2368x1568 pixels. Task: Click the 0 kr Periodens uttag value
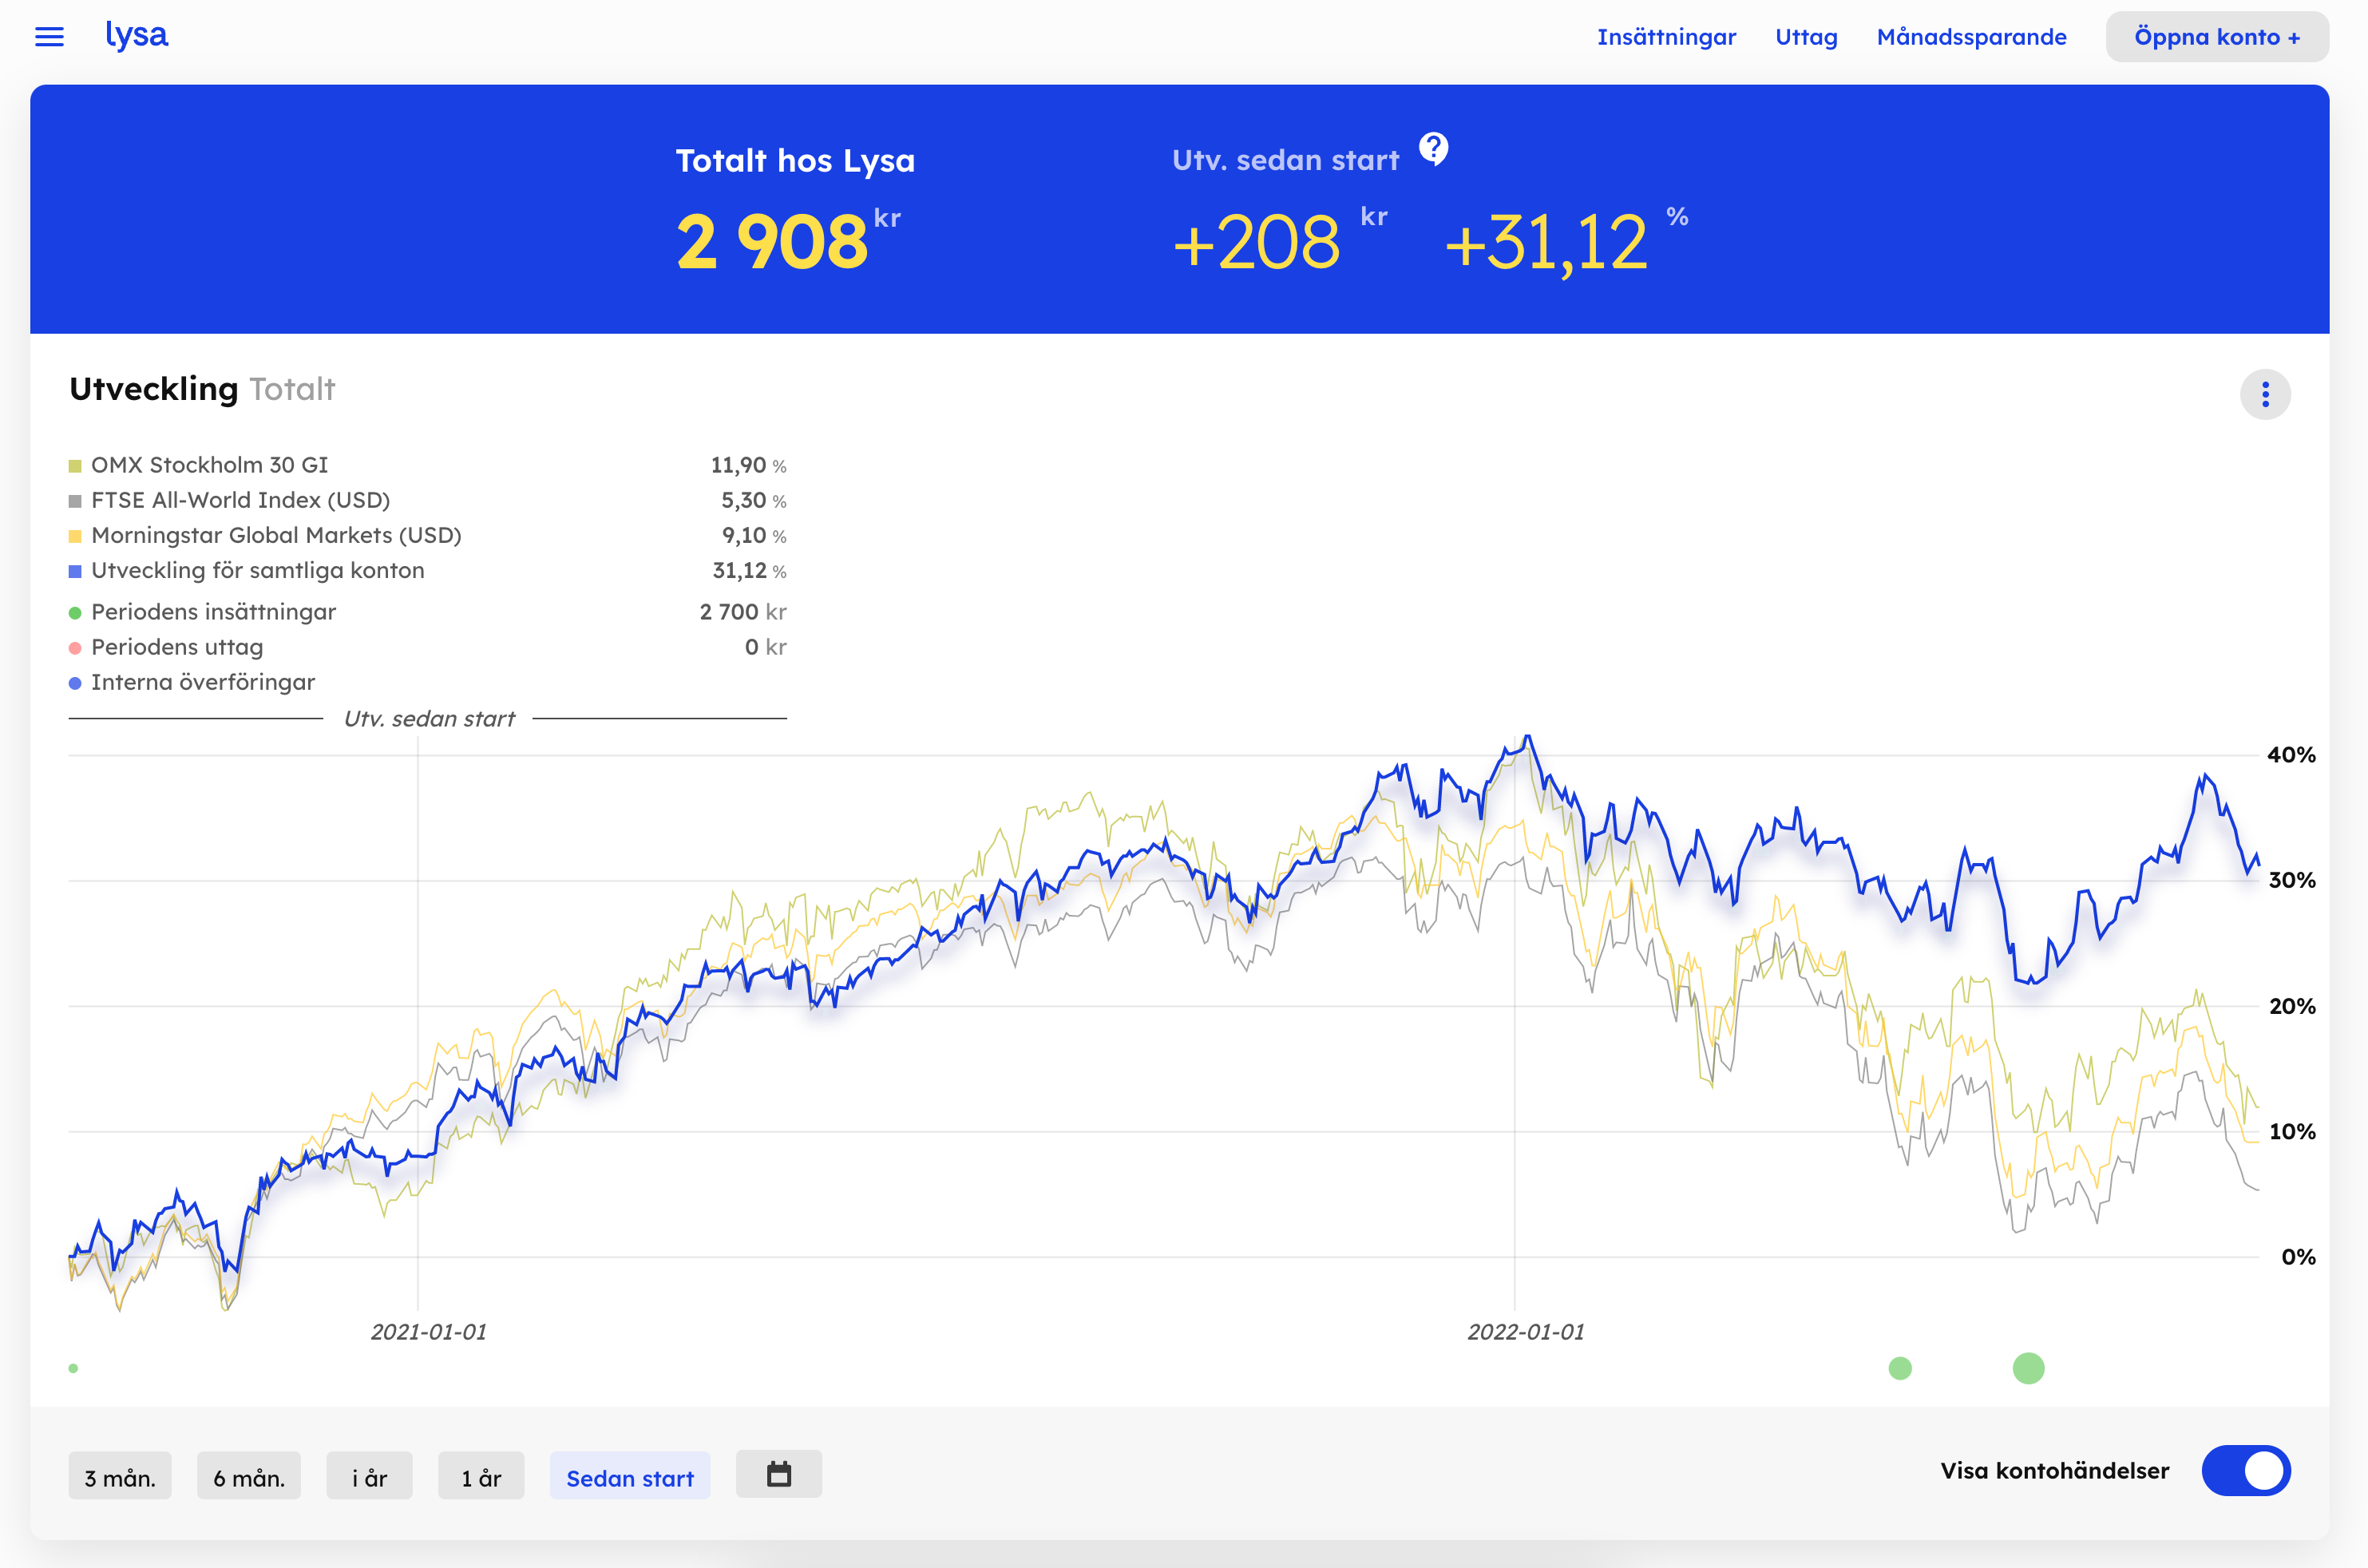[x=766, y=647]
